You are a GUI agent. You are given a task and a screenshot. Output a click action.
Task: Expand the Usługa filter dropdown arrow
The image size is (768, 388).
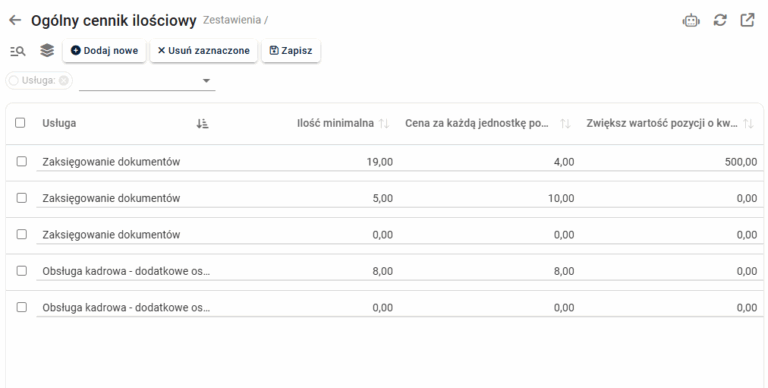coord(206,81)
